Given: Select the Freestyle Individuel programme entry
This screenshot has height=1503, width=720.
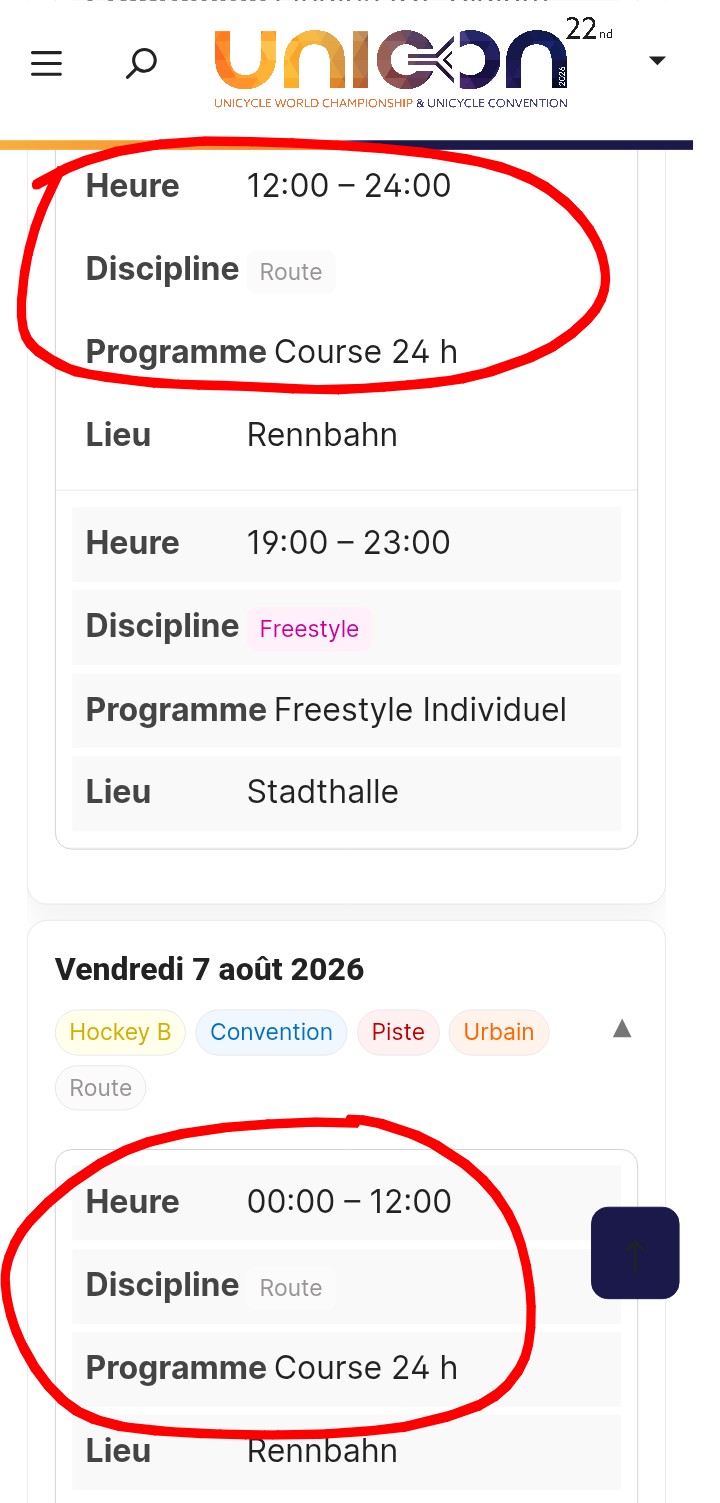Looking at the screenshot, I should click(x=420, y=710).
